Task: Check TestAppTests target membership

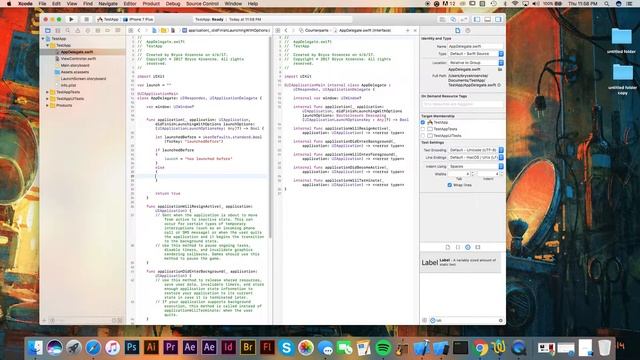Action: (423, 129)
